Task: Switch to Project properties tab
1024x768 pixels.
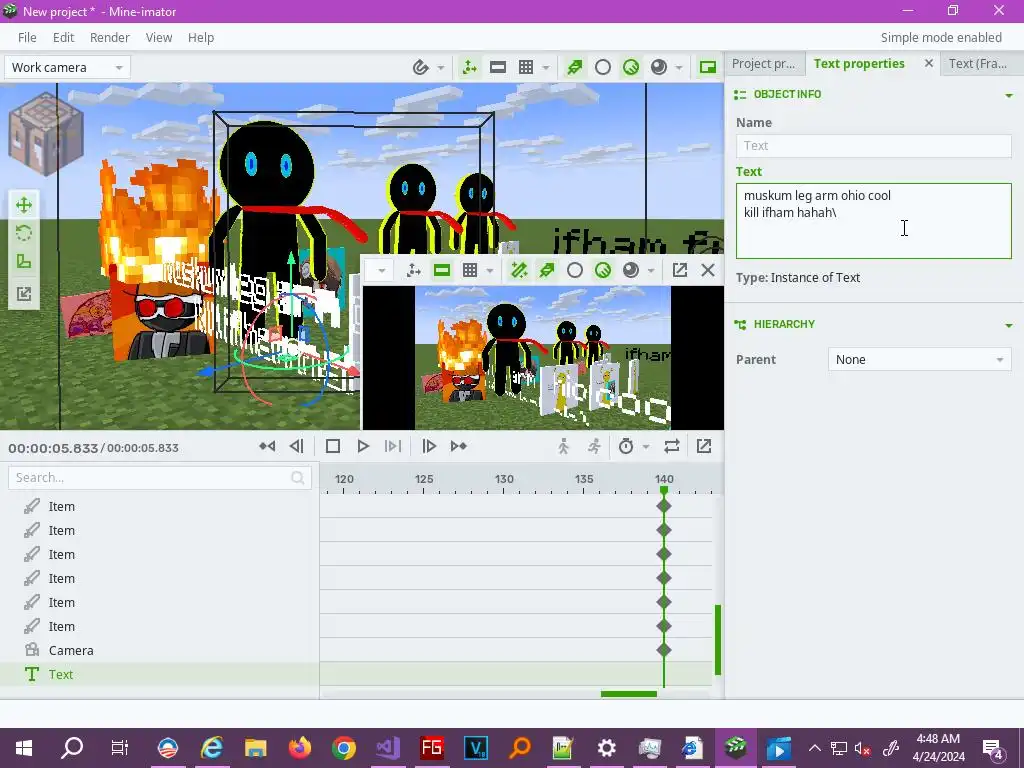Action: (763, 63)
